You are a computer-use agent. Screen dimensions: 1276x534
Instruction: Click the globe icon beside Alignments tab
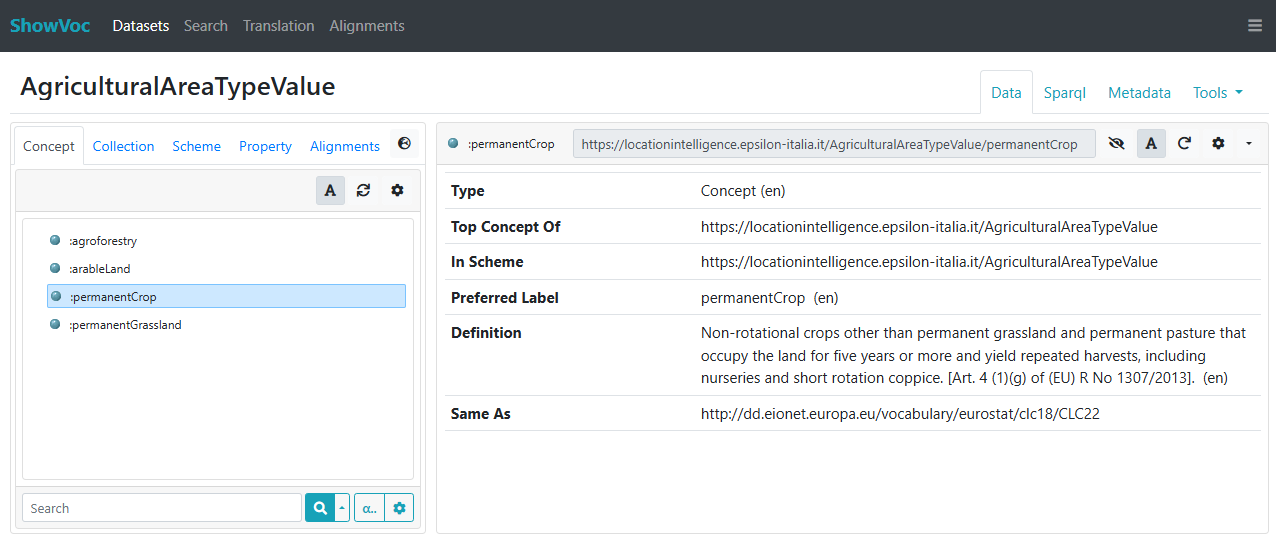click(x=404, y=145)
